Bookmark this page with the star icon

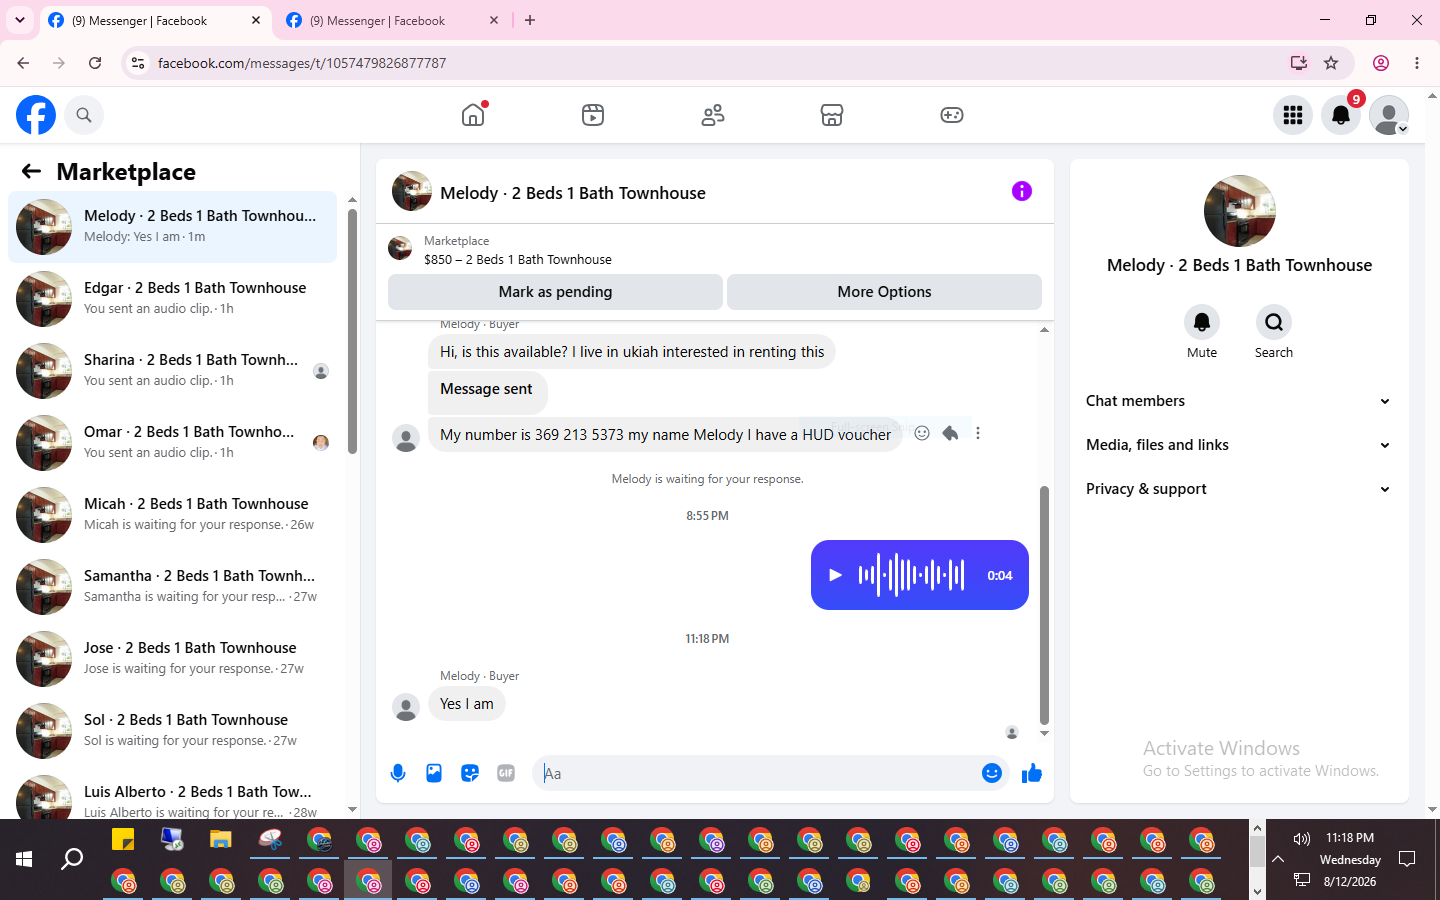(x=1331, y=63)
